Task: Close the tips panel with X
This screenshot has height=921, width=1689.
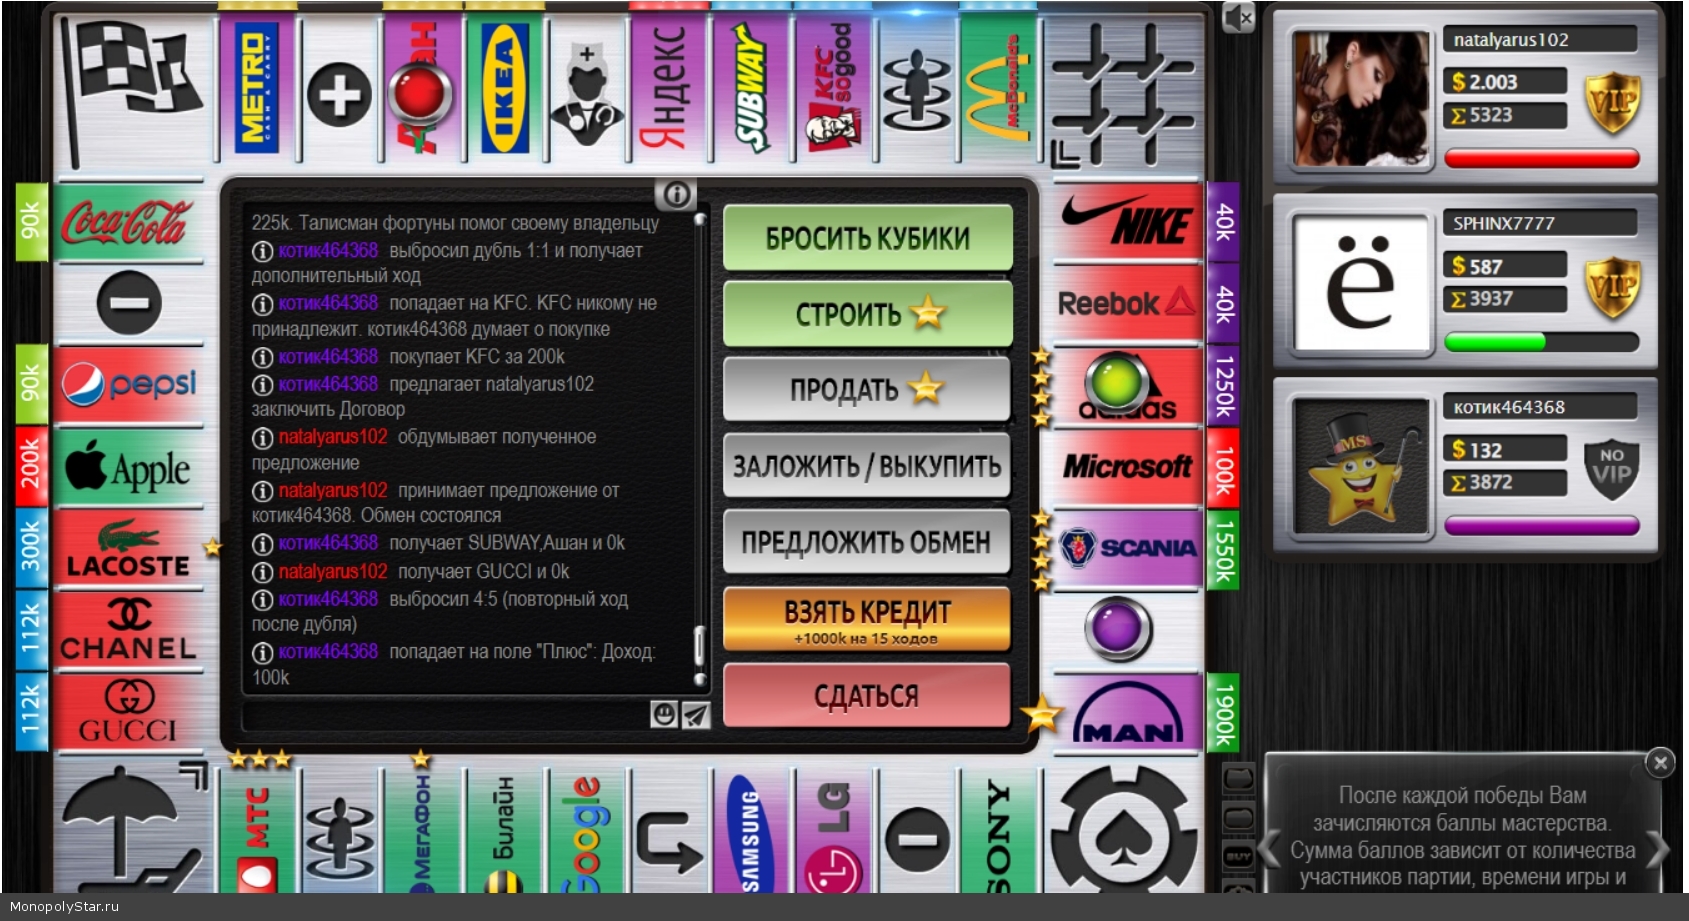Action: [x=1660, y=763]
